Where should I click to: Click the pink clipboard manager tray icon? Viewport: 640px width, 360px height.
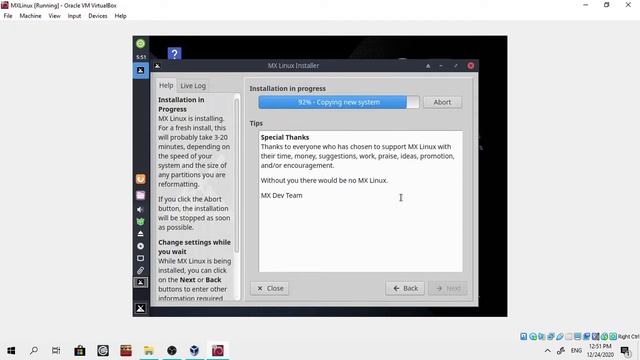(140, 195)
